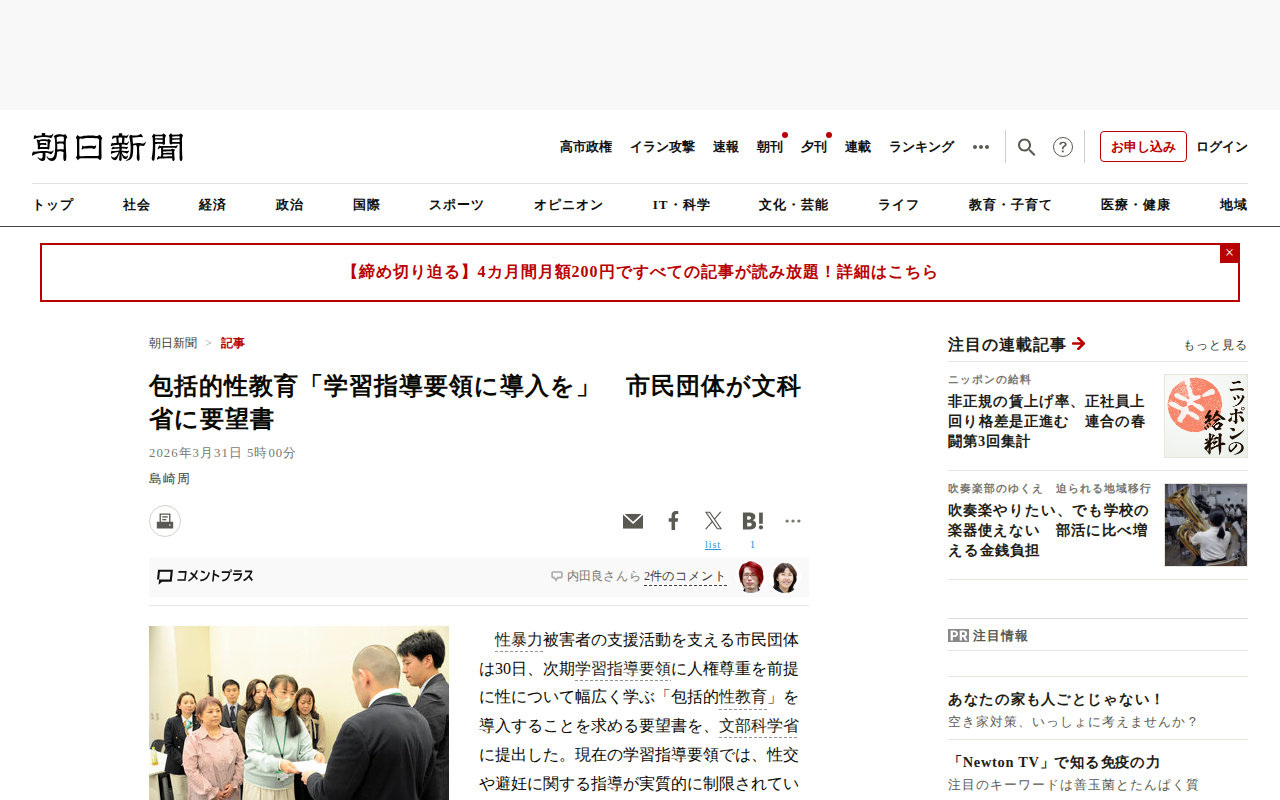Open 連載 series page
This screenshot has height=800, width=1280.
858,147
